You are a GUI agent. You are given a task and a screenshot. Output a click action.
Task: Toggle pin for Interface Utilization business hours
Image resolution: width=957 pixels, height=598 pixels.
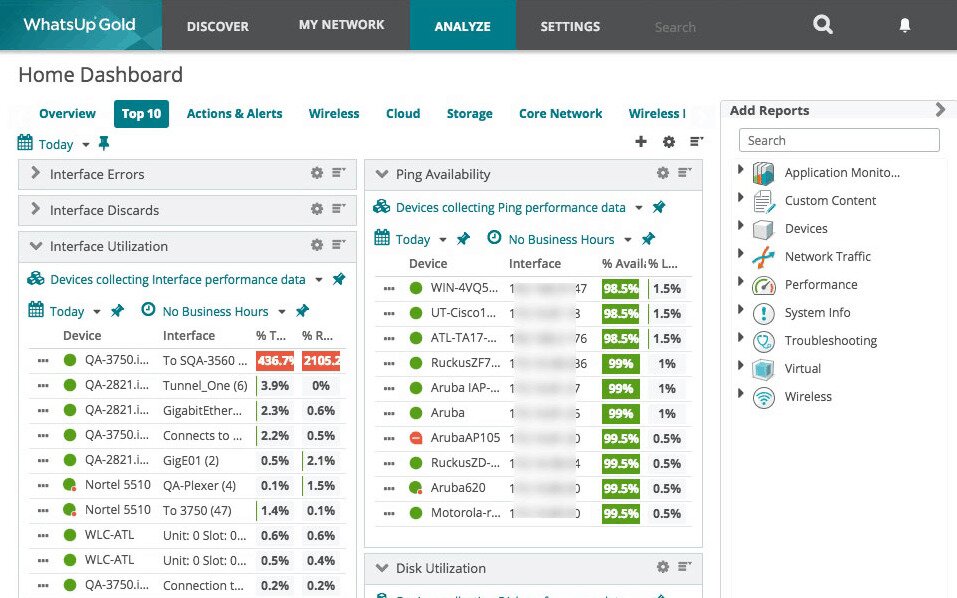pyautogui.click(x=303, y=311)
